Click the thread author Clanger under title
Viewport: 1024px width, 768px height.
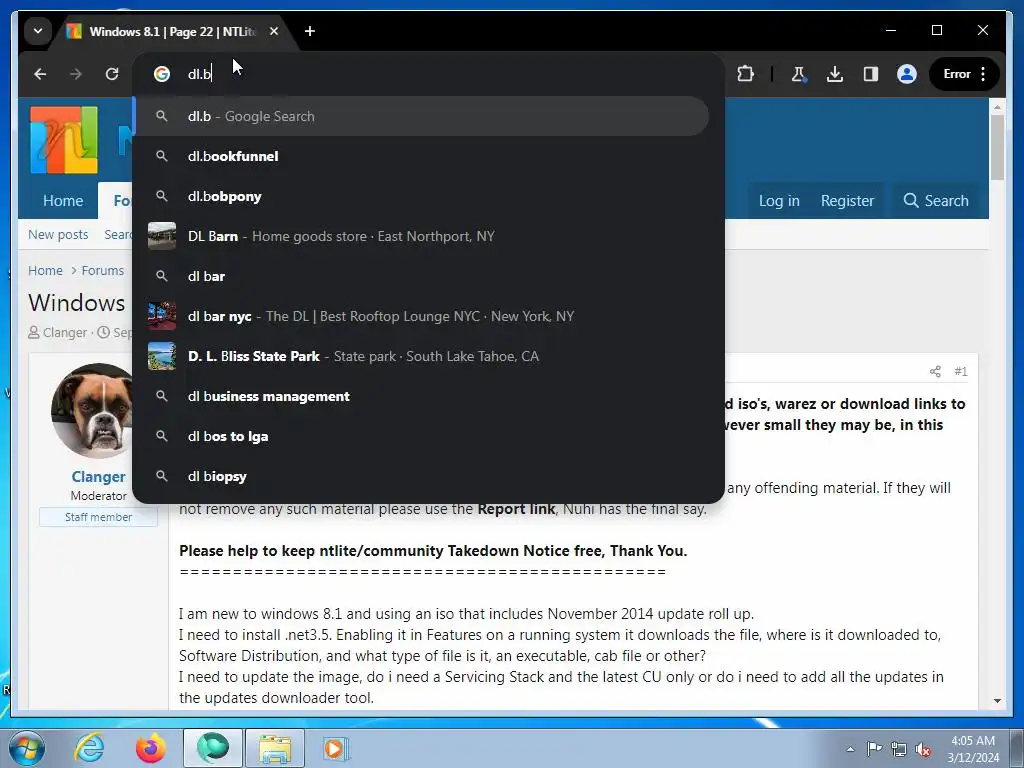click(x=65, y=332)
